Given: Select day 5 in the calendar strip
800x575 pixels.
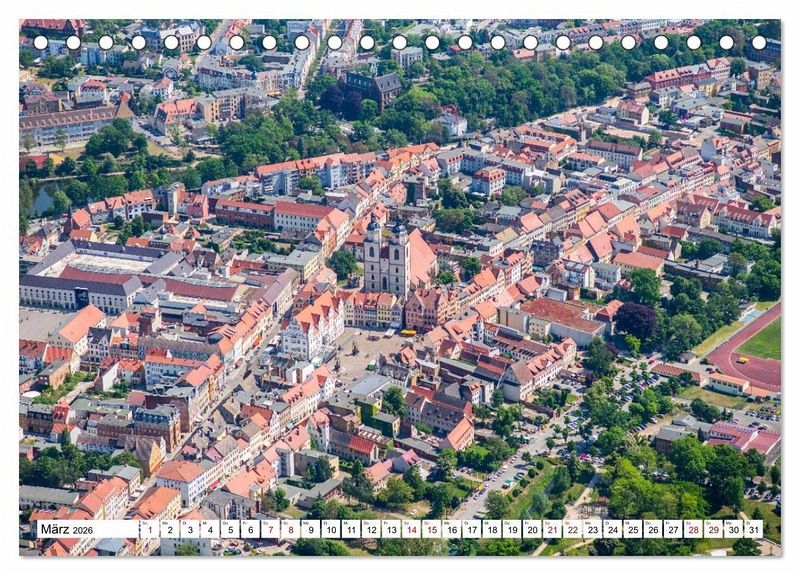Looking at the screenshot, I should pos(230,529).
